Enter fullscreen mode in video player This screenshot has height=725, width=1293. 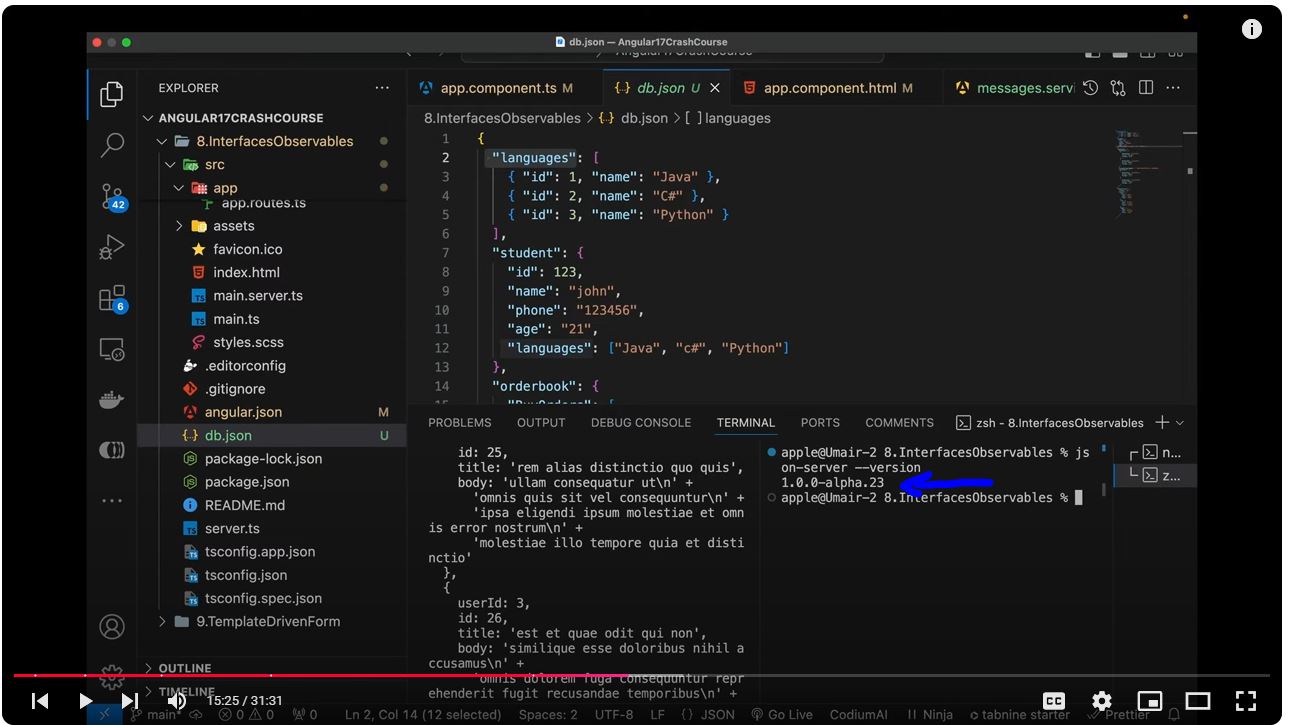[1246, 701]
